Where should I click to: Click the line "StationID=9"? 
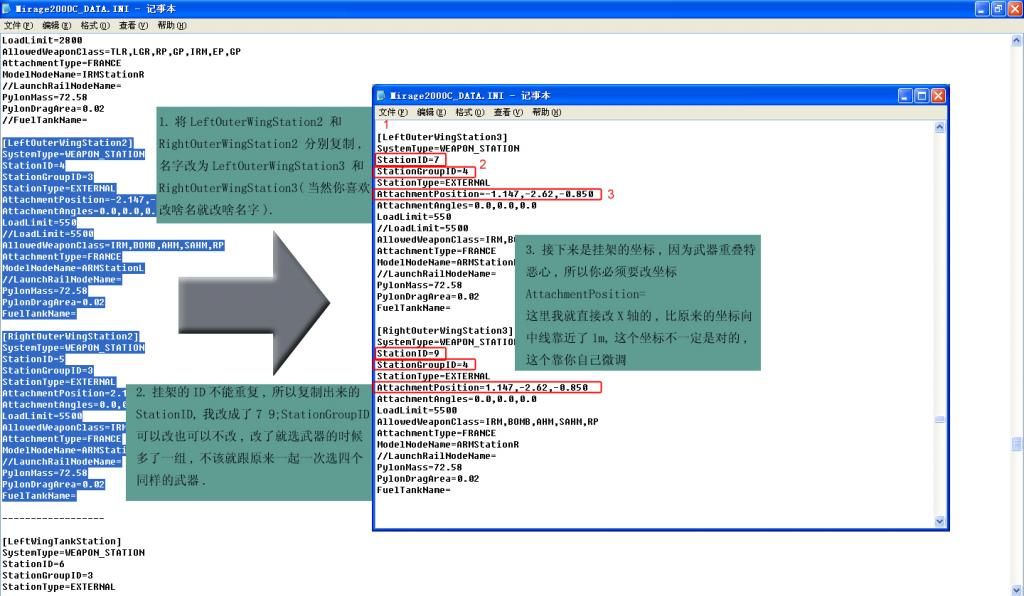coord(408,354)
